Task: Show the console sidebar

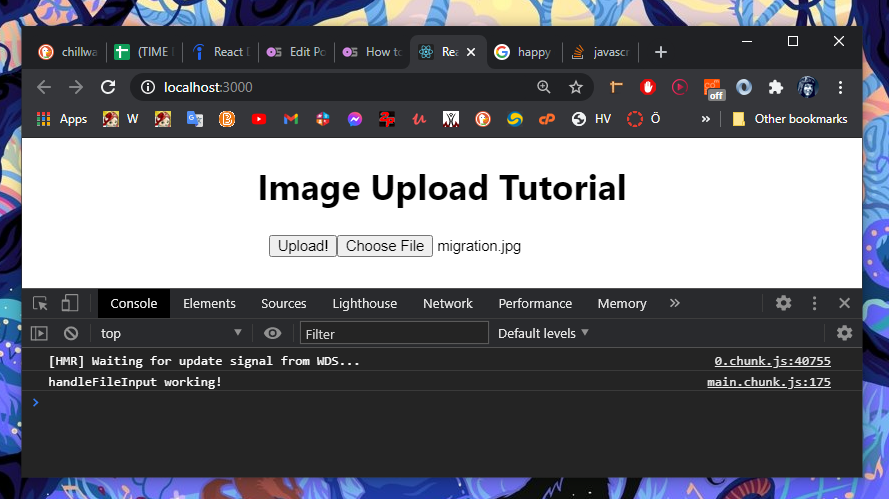Action: (x=39, y=333)
